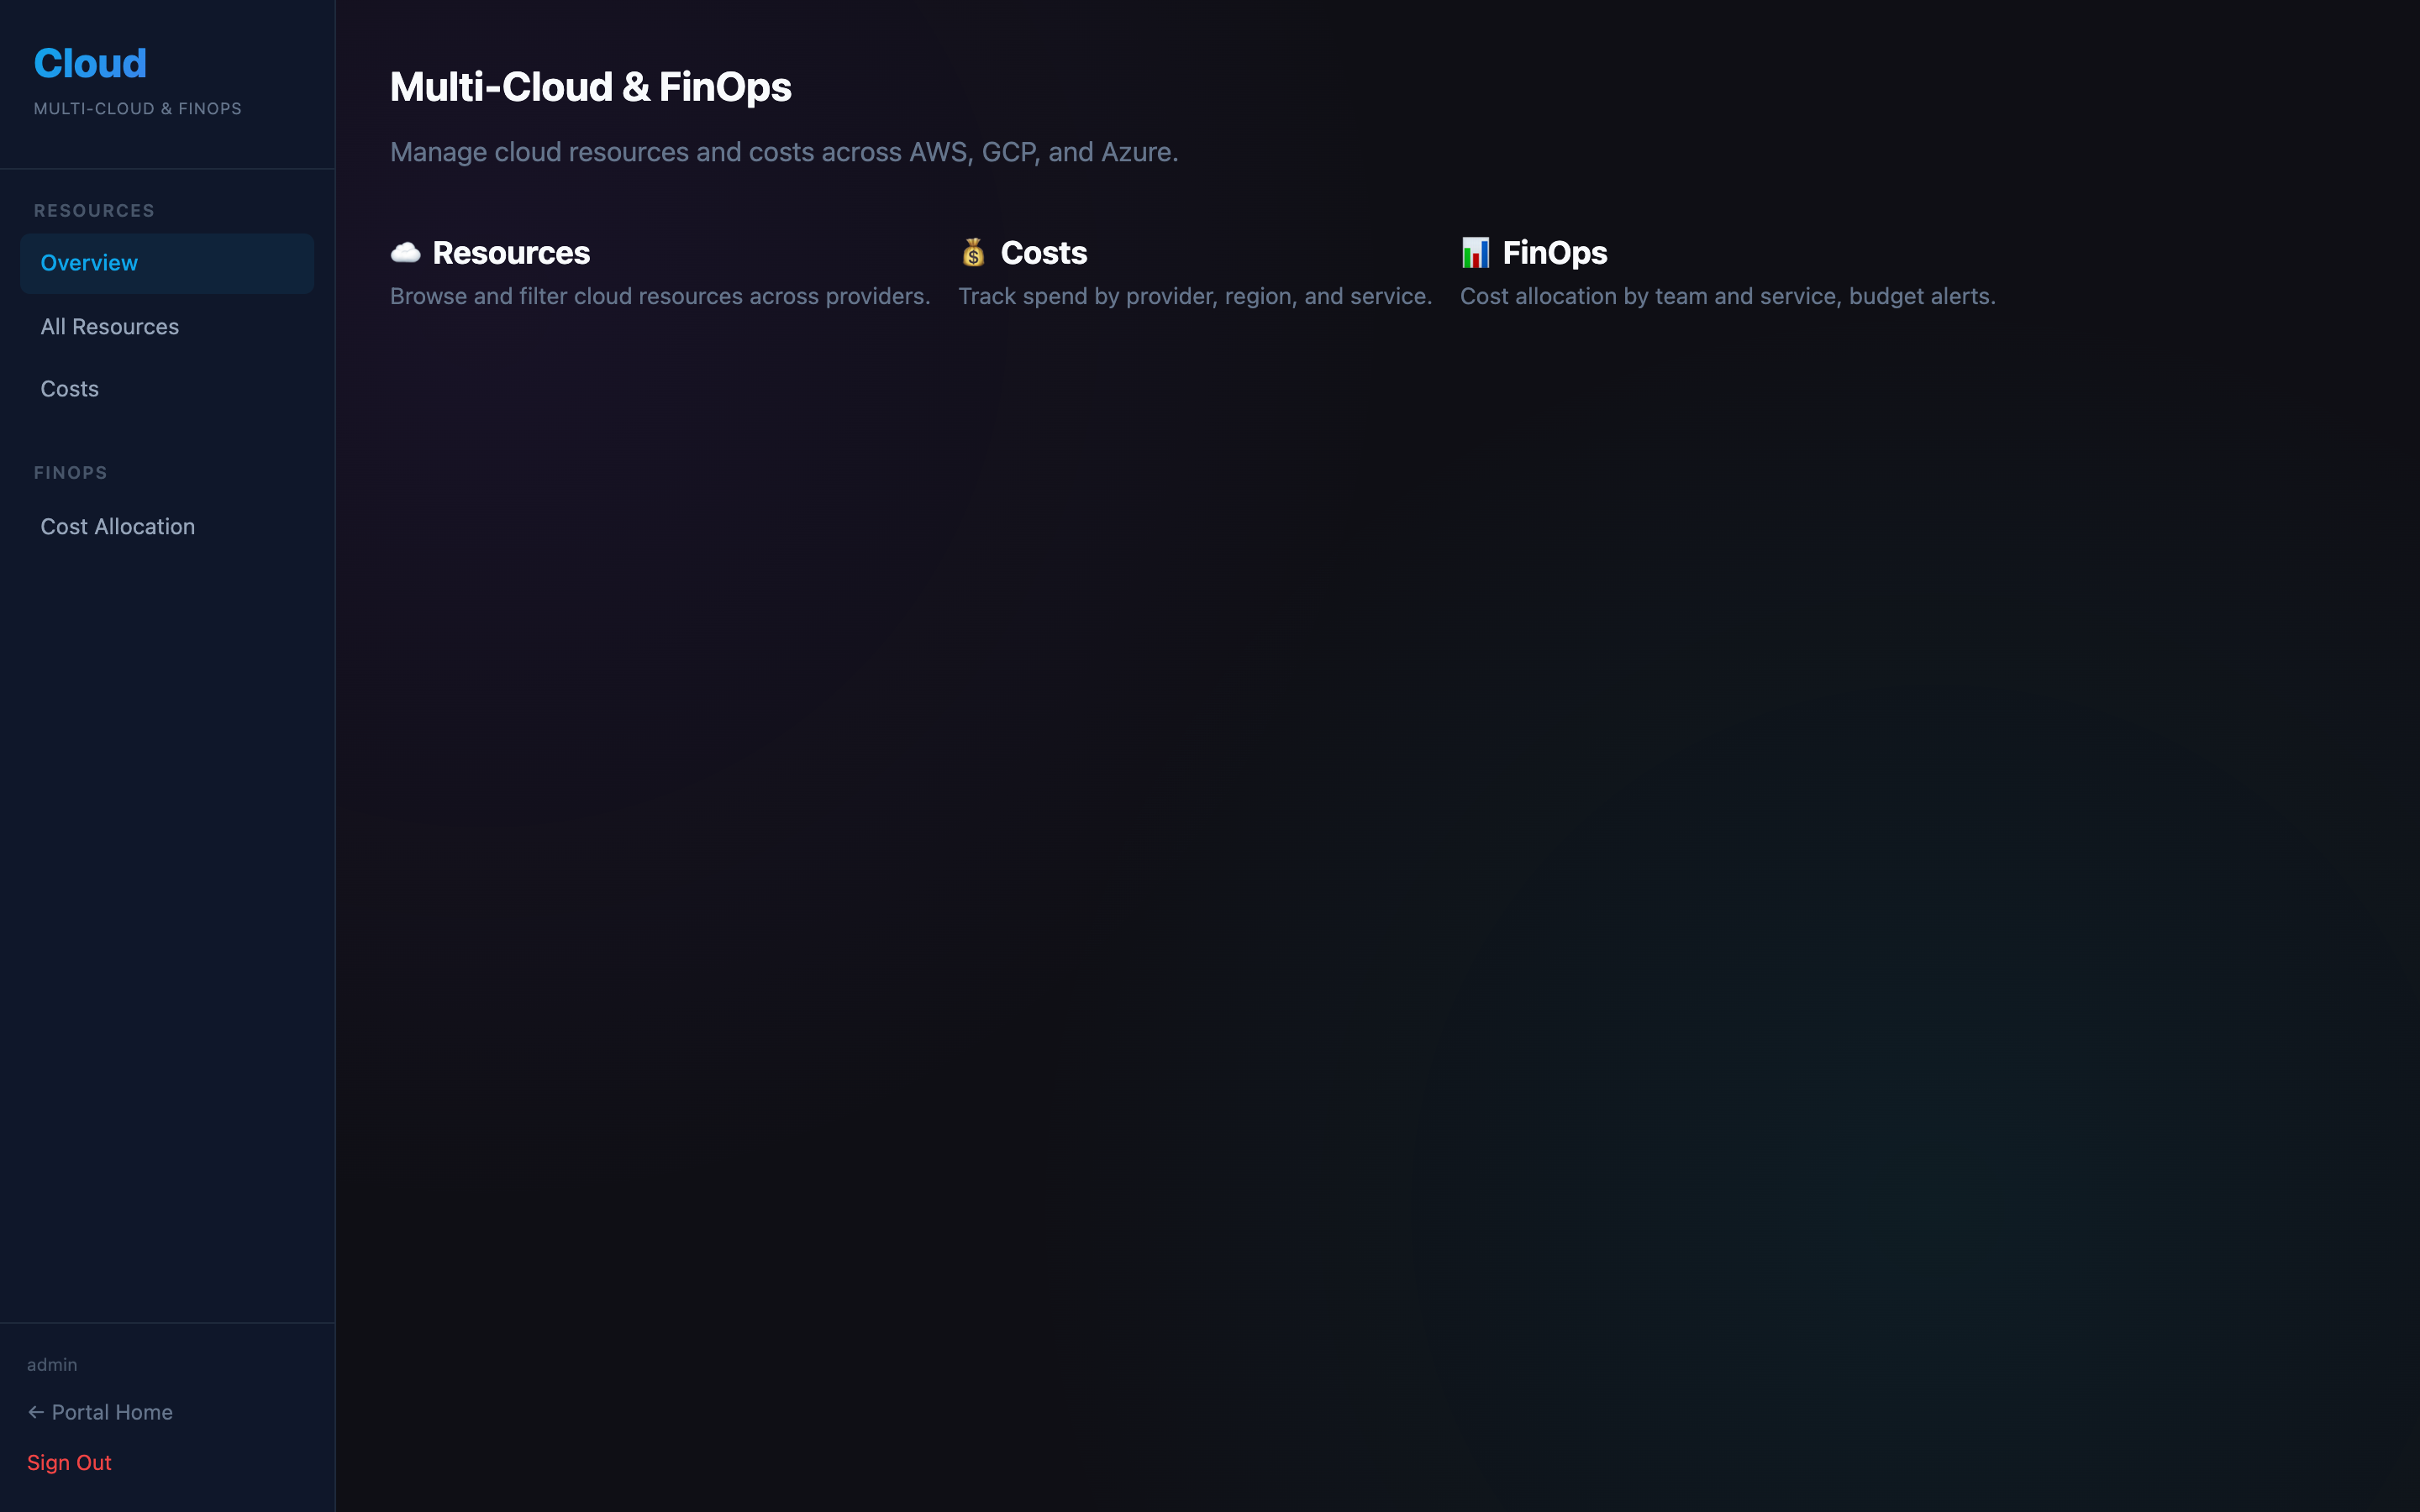The image size is (2420, 1512).
Task: Click the Cloud app logo in sidebar
Action: pos(90,62)
